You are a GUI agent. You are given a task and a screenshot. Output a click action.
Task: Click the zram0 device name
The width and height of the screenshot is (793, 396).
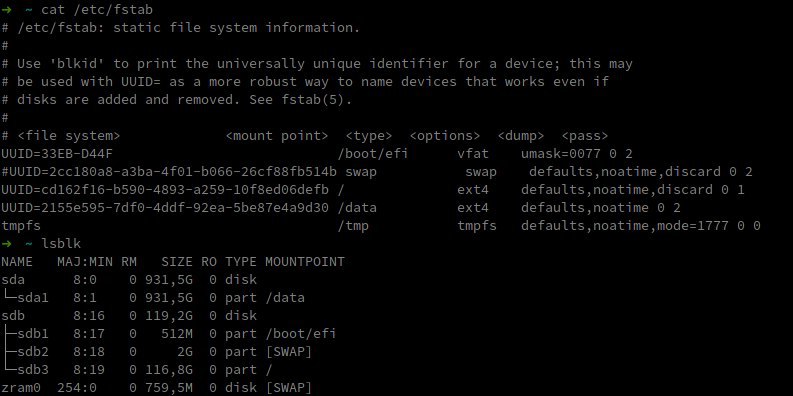pos(21,388)
